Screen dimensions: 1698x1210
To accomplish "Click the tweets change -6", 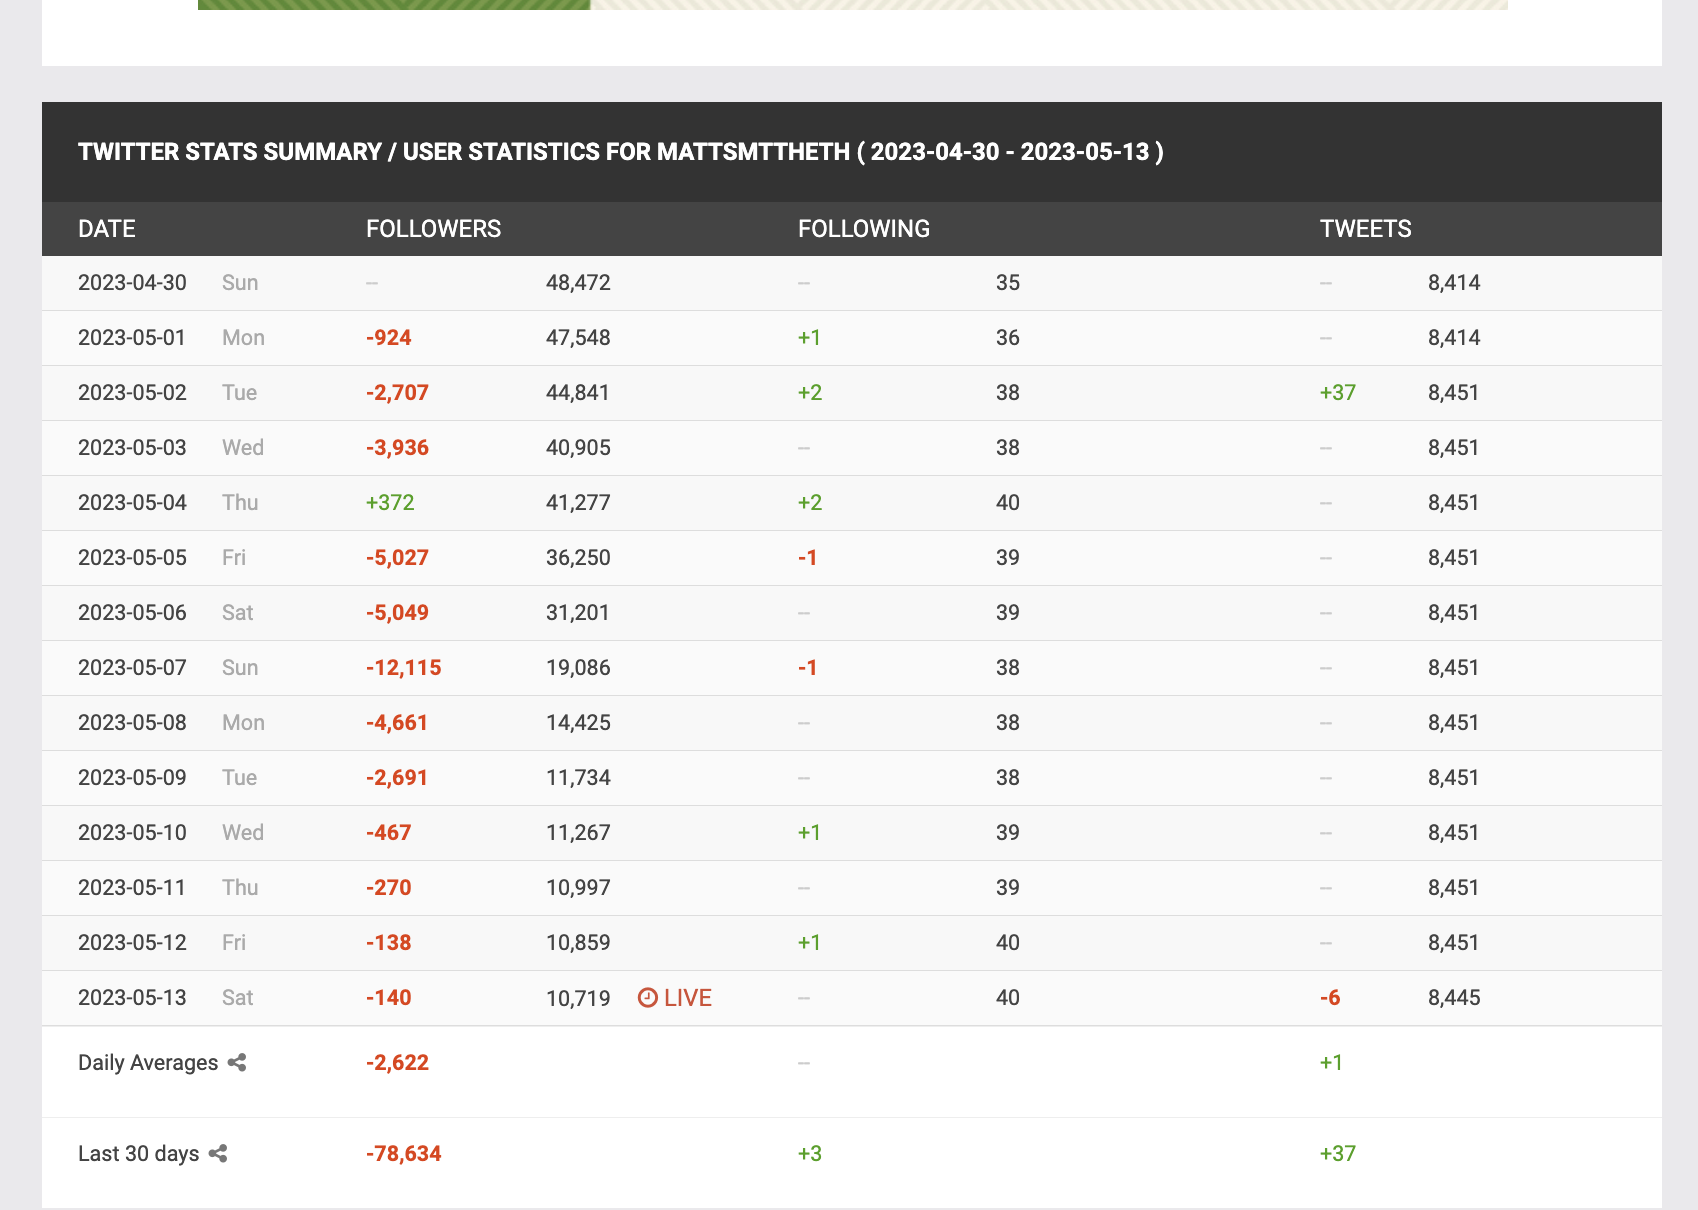I will pyautogui.click(x=1330, y=998).
